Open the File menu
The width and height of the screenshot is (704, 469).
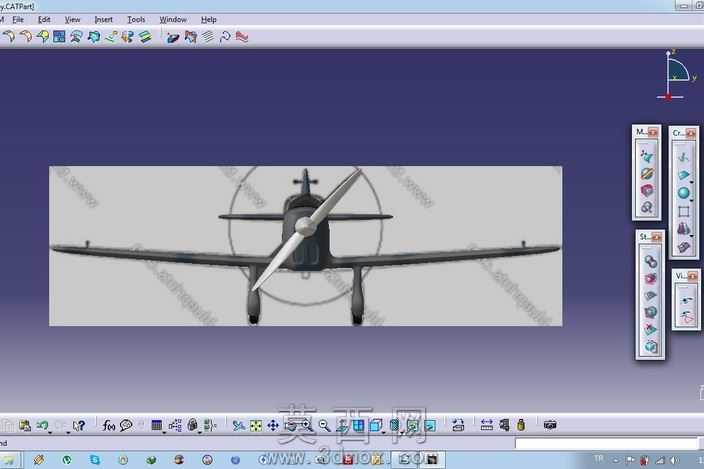coord(18,20)
